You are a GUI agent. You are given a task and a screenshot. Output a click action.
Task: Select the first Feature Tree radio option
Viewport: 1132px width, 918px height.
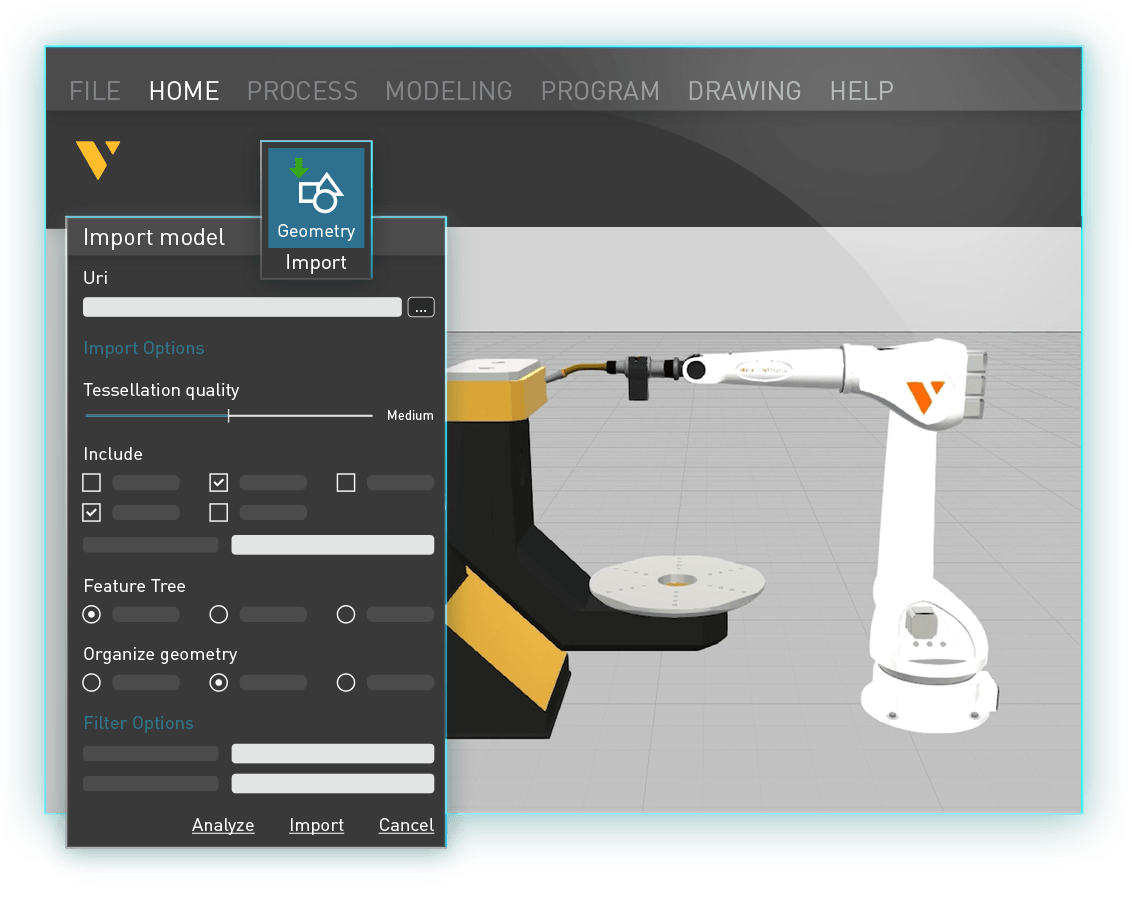(x=91, y=614)
